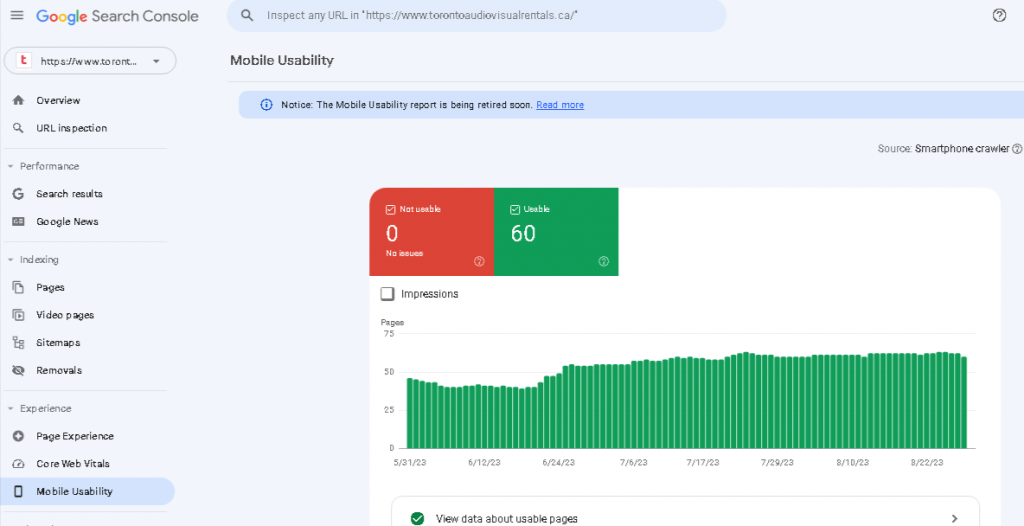Click the URL inspection magnifier icon

pos(18,128)
